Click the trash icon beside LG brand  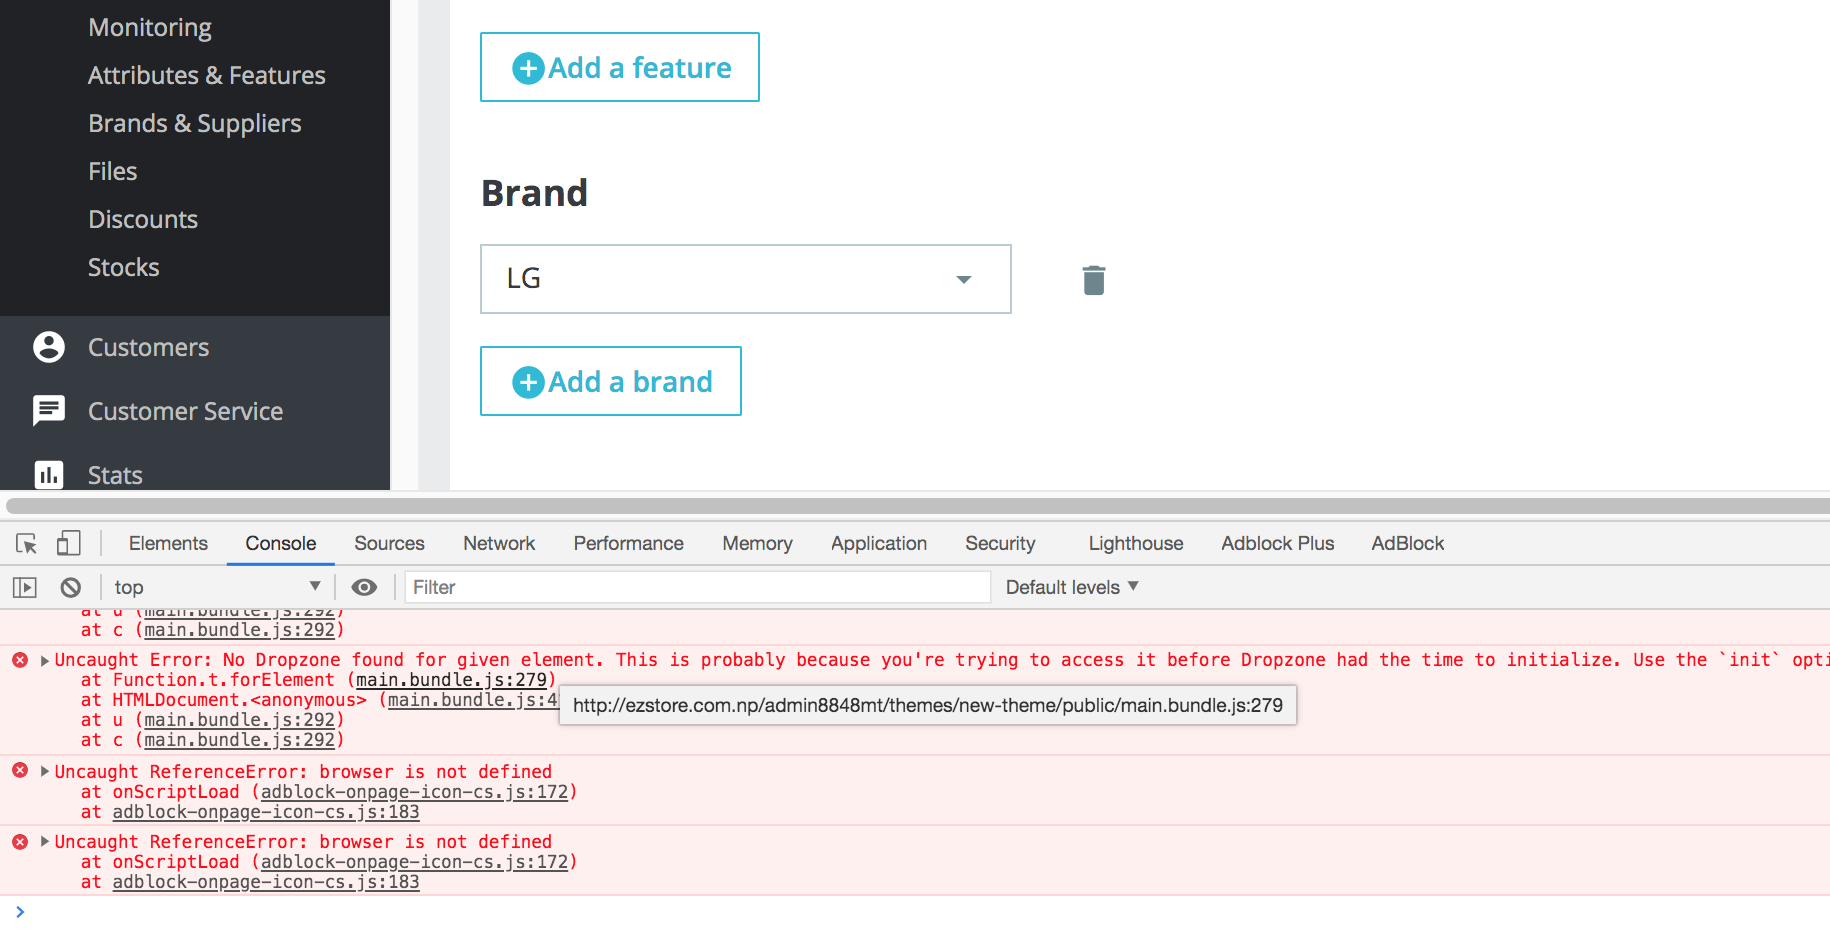point(1094,280)
